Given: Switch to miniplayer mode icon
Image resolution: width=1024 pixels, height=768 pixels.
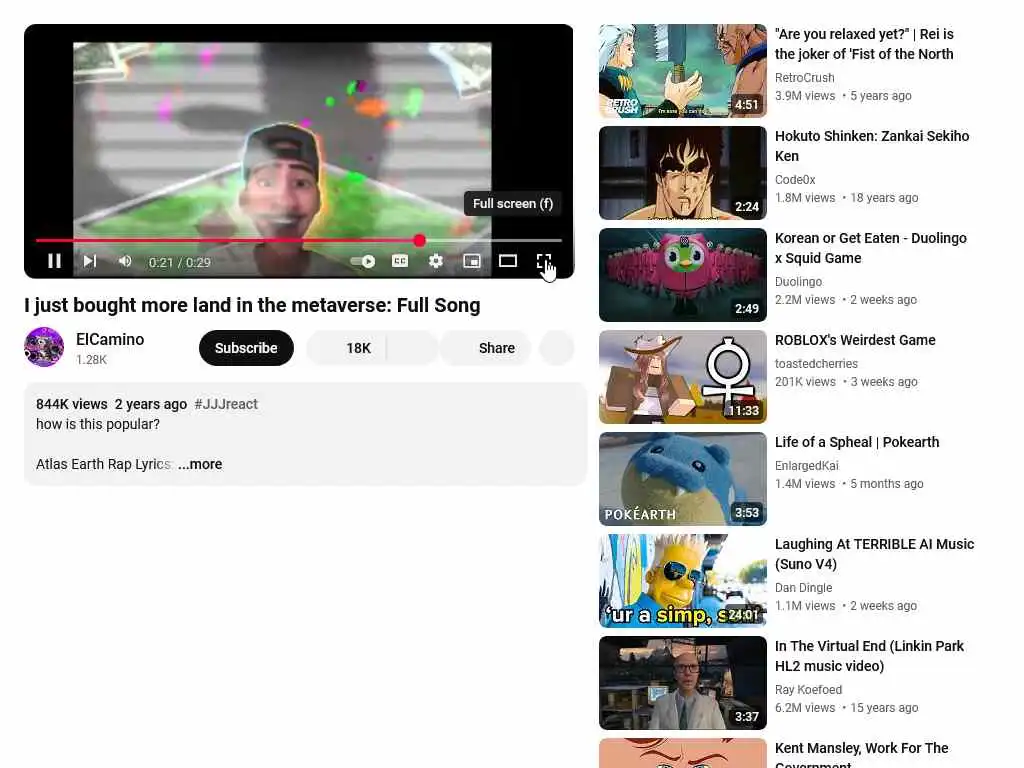Looking at the screenshot, I should coord(472,261).
